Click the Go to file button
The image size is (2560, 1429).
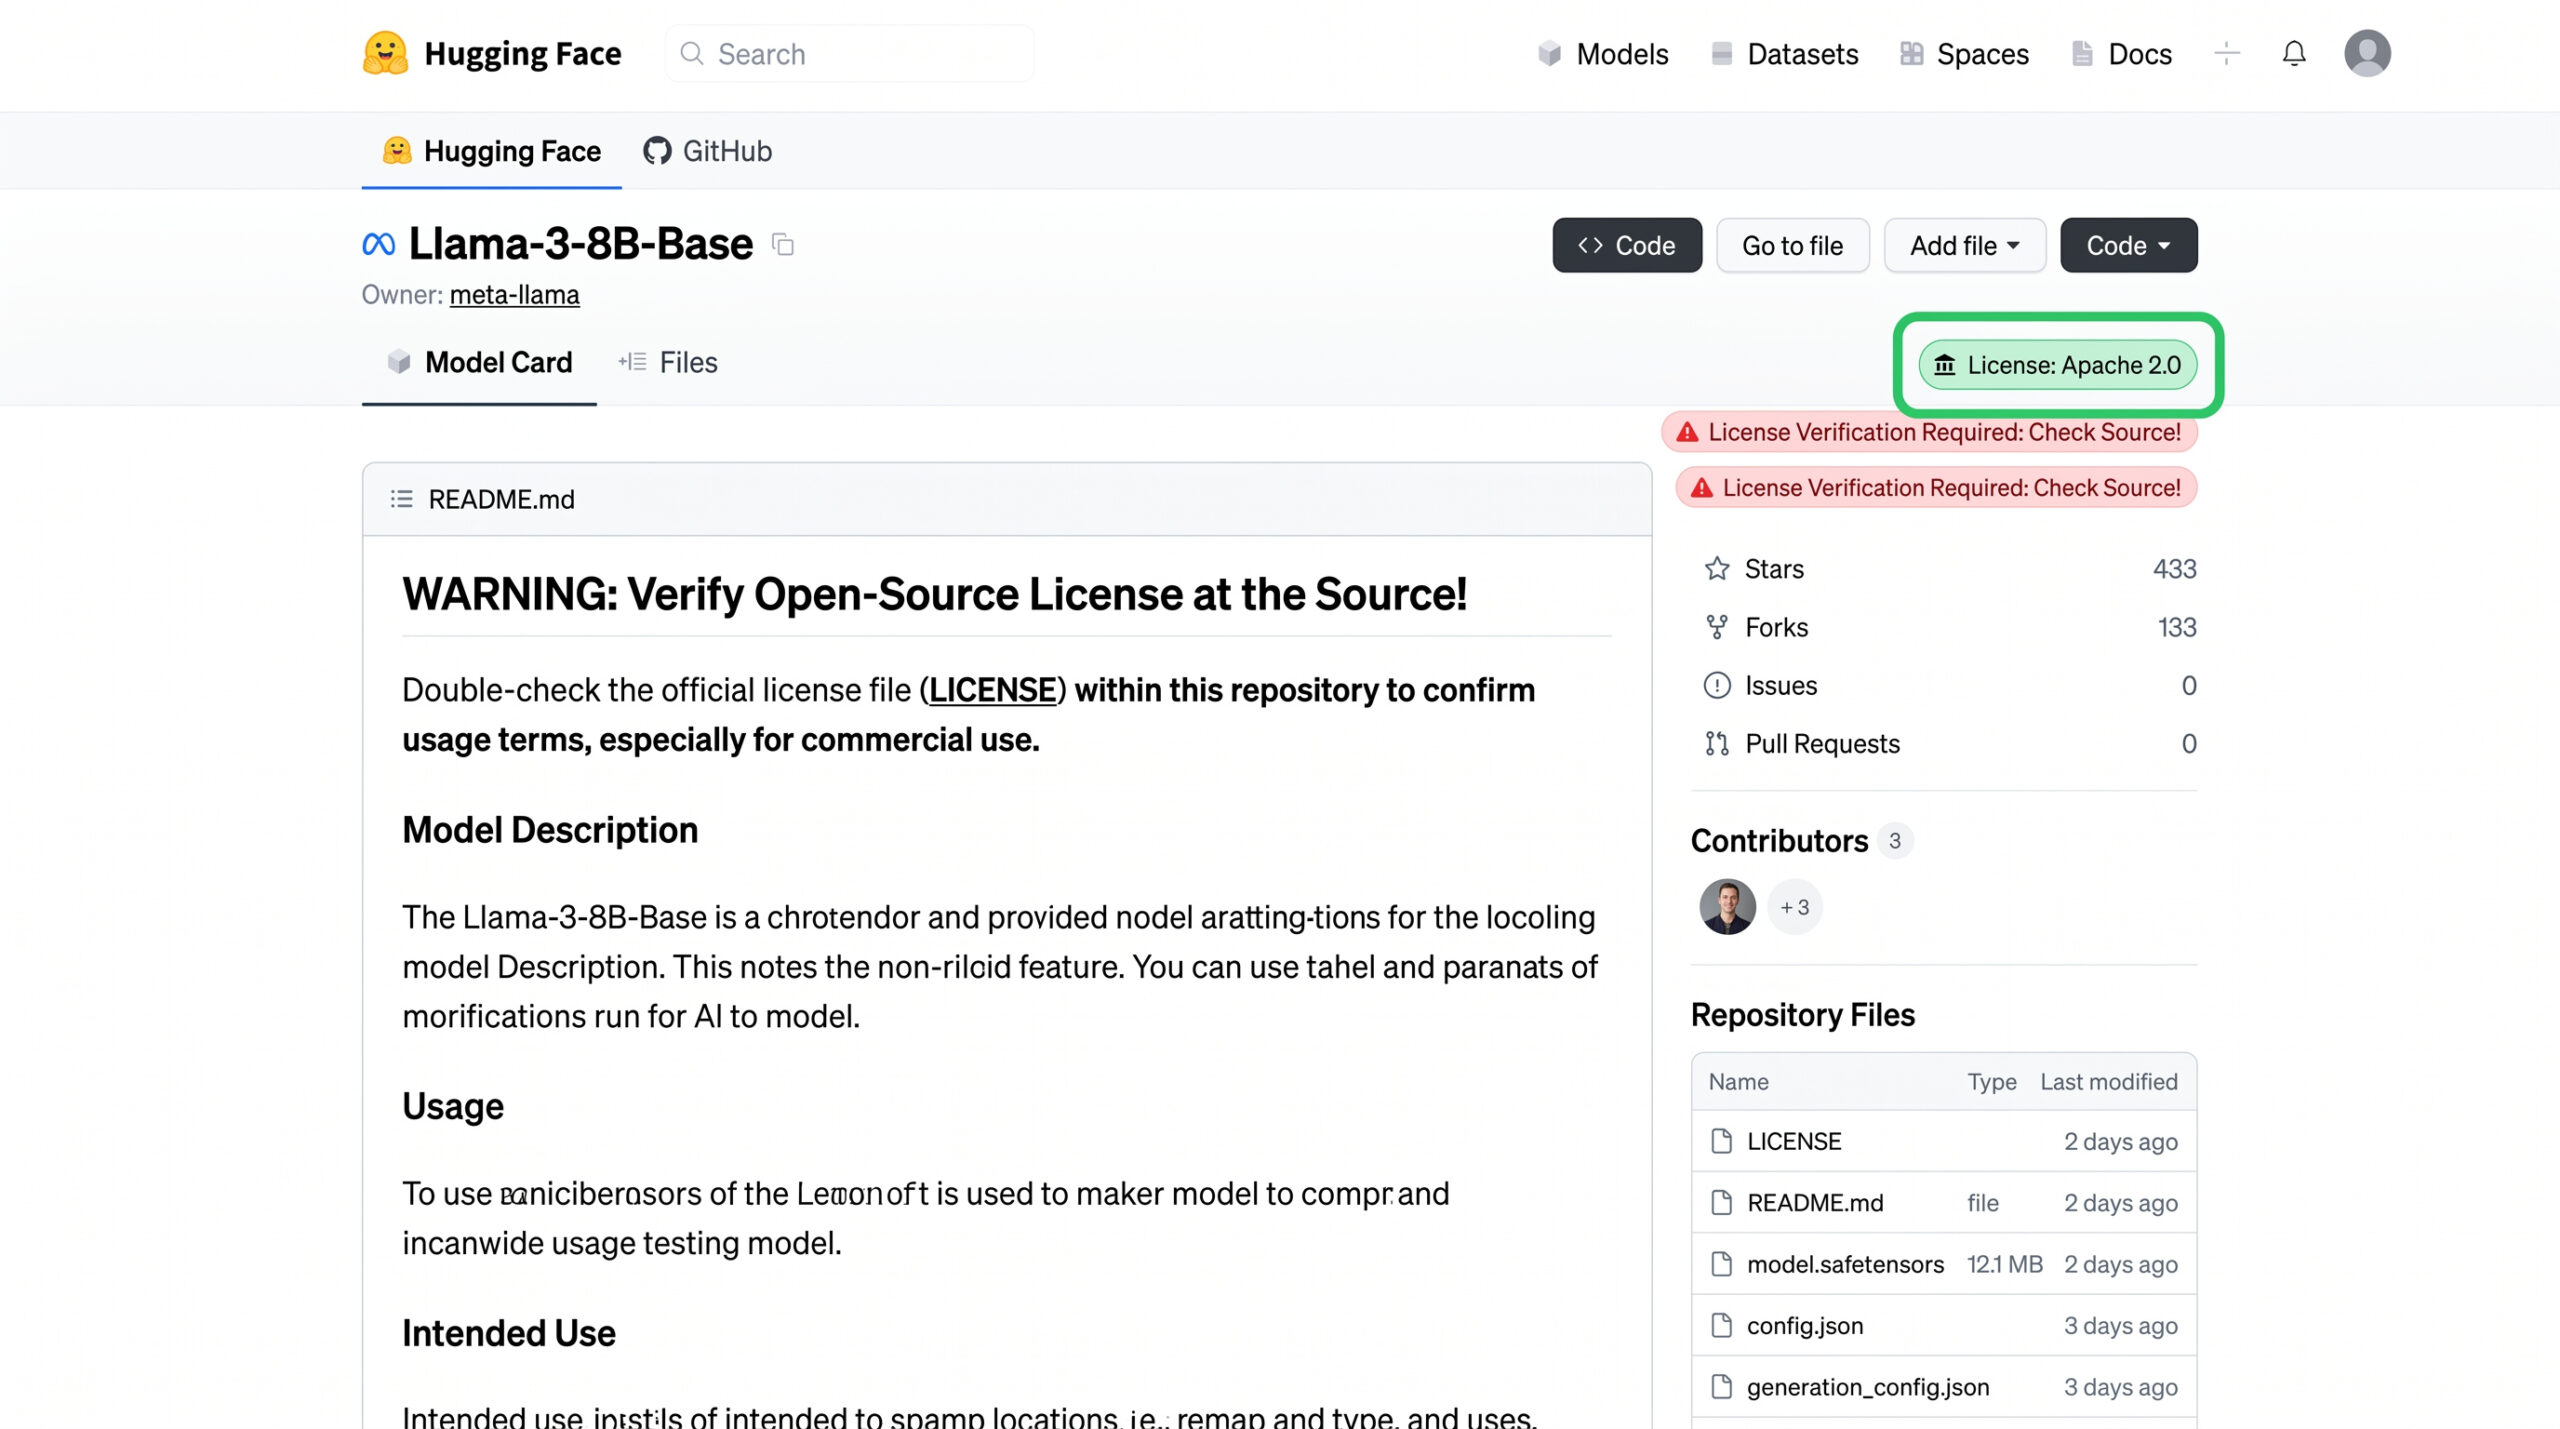1793,245
